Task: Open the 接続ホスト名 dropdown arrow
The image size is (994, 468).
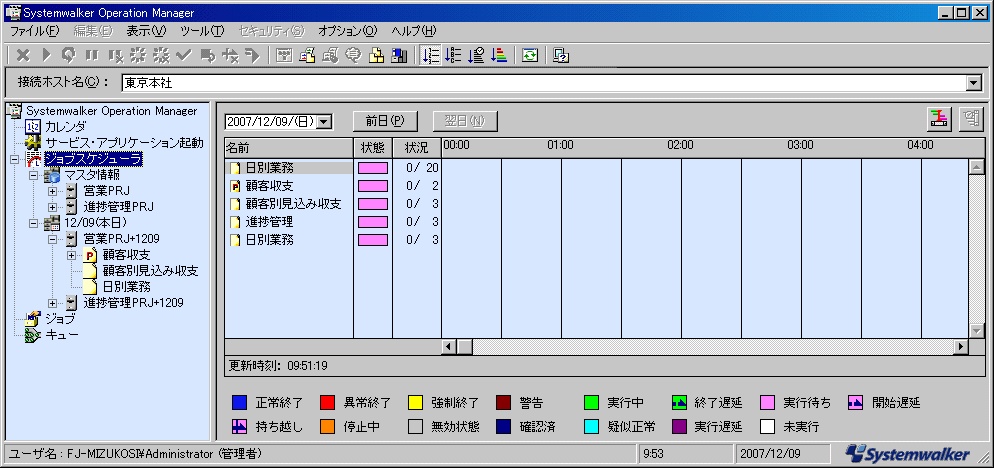Action: (972, 82)
